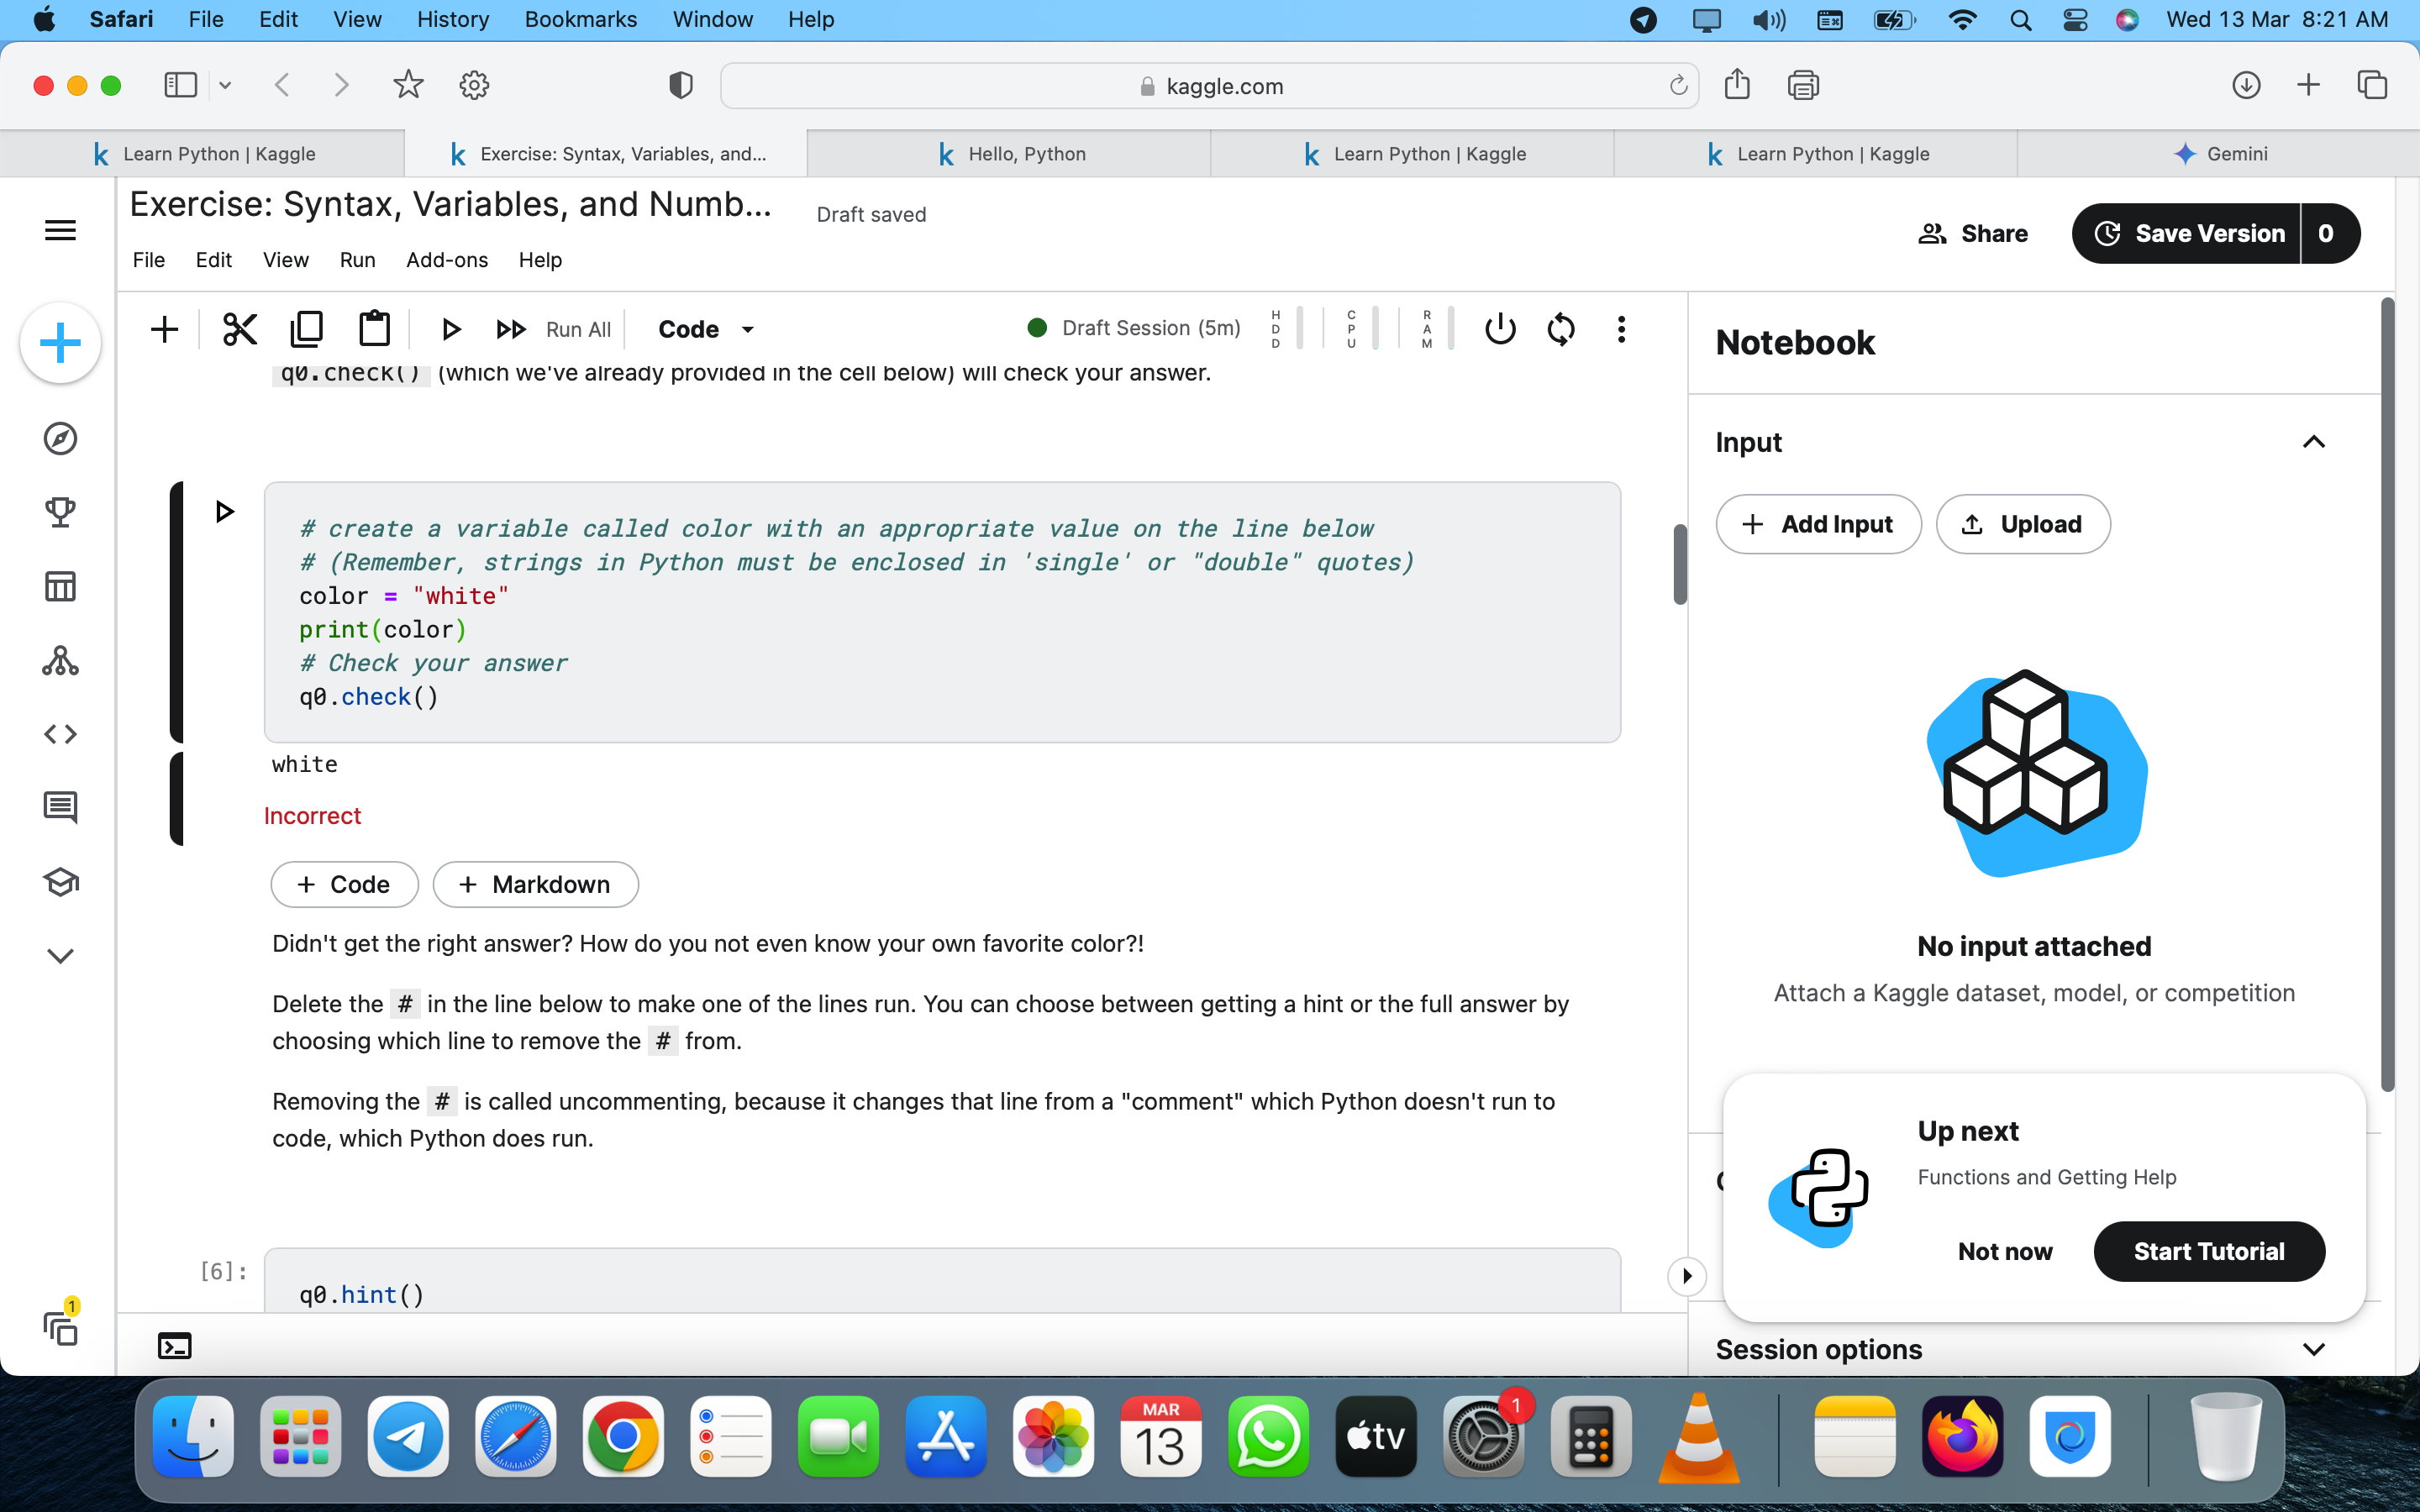2420x1512 pixels.
Task: Click the scissors cut cell icon
Action: (x=240, y=329)
